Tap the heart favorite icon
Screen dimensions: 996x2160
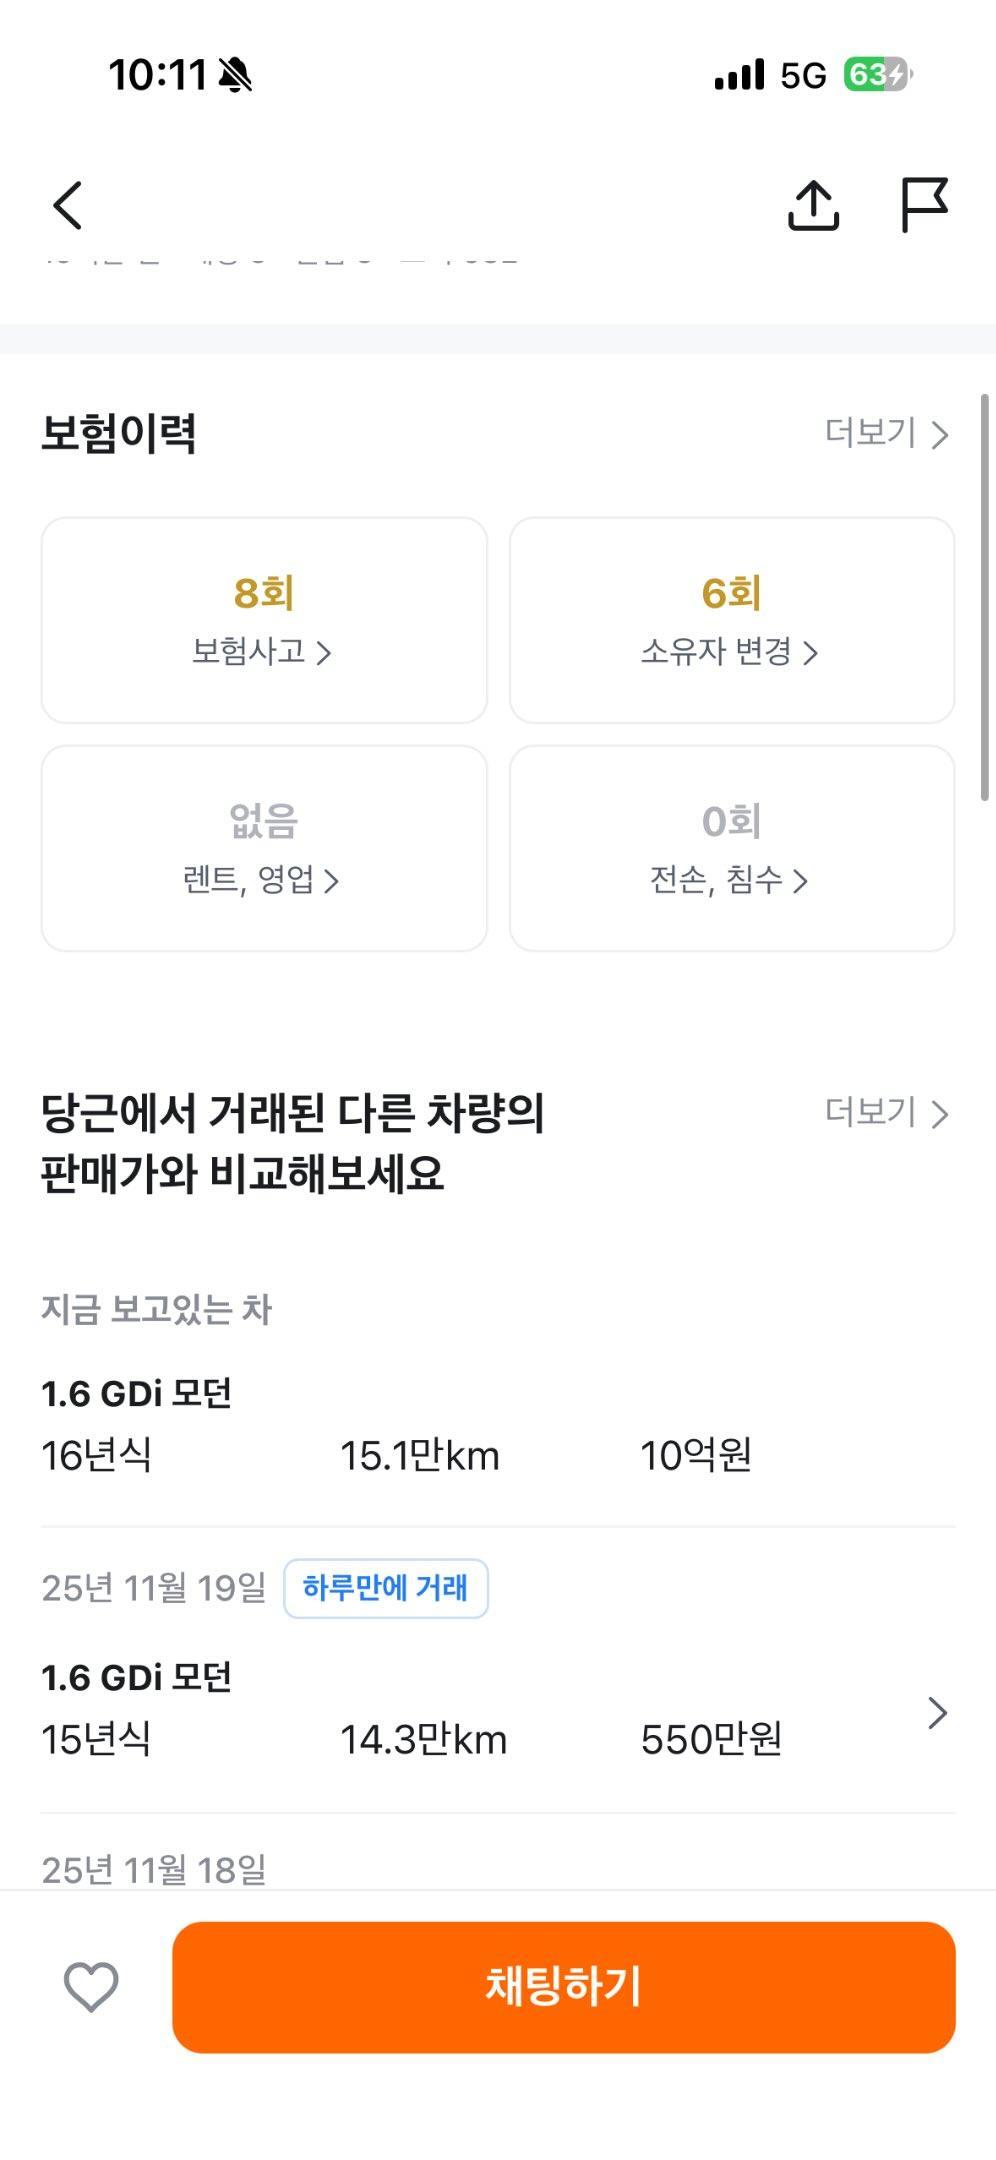91,1986
